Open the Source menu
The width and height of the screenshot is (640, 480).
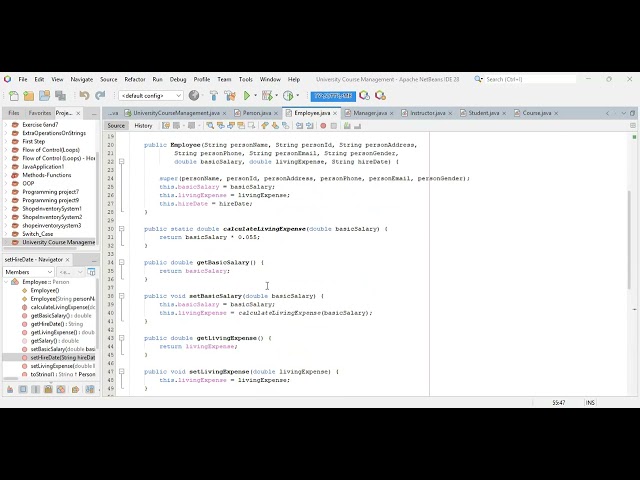click(109, 79)
